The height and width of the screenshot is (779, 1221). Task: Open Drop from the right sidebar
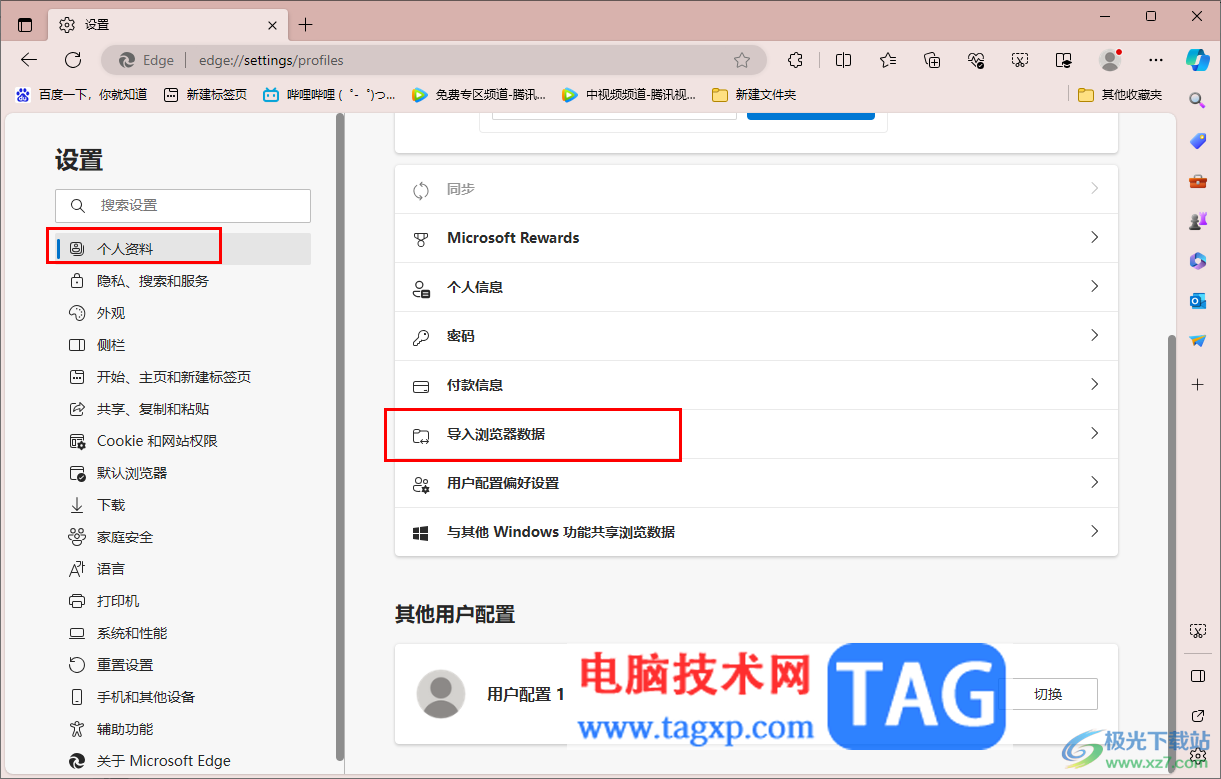point(1197,340)
